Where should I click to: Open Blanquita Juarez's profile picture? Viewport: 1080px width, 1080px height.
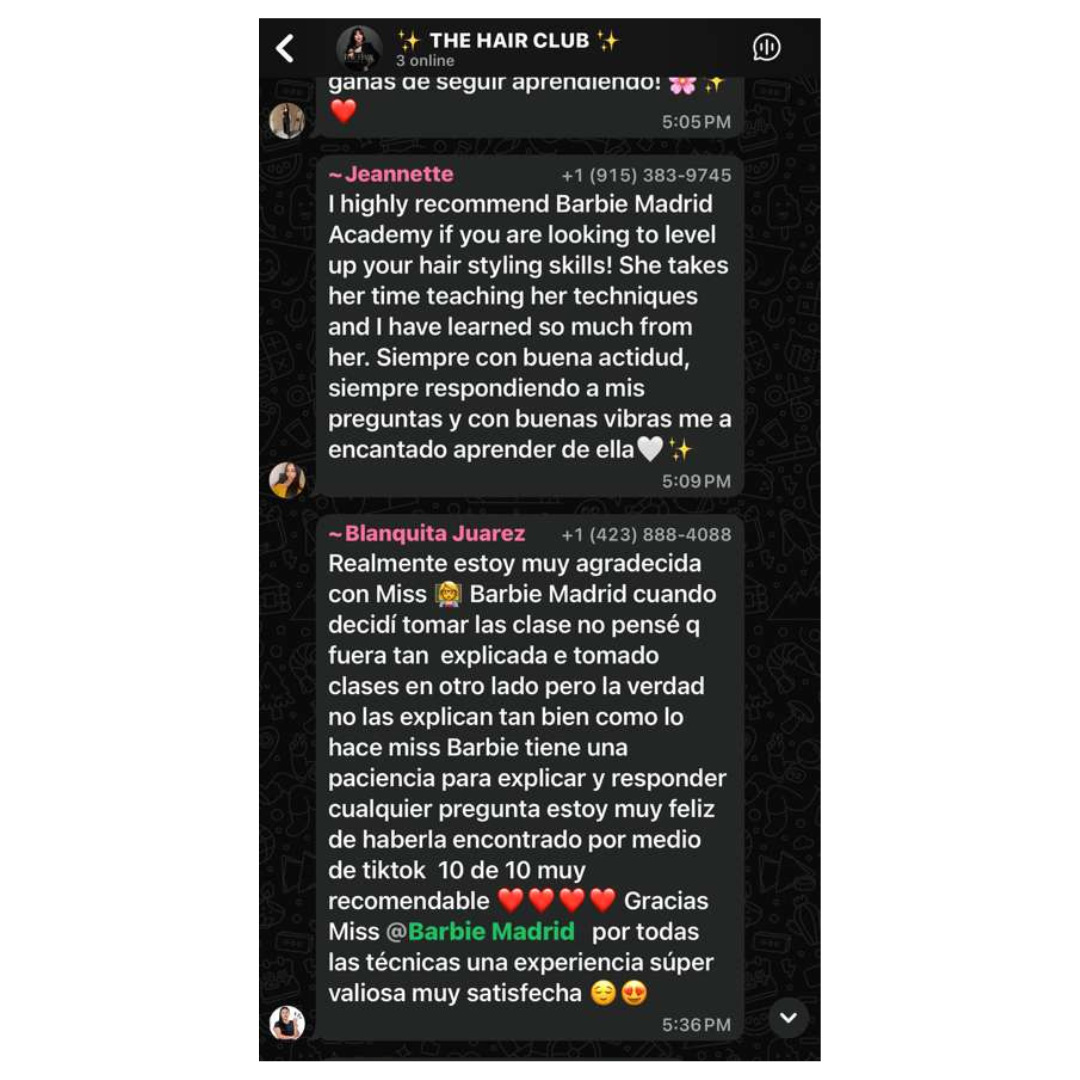(x=287, y=1022)
